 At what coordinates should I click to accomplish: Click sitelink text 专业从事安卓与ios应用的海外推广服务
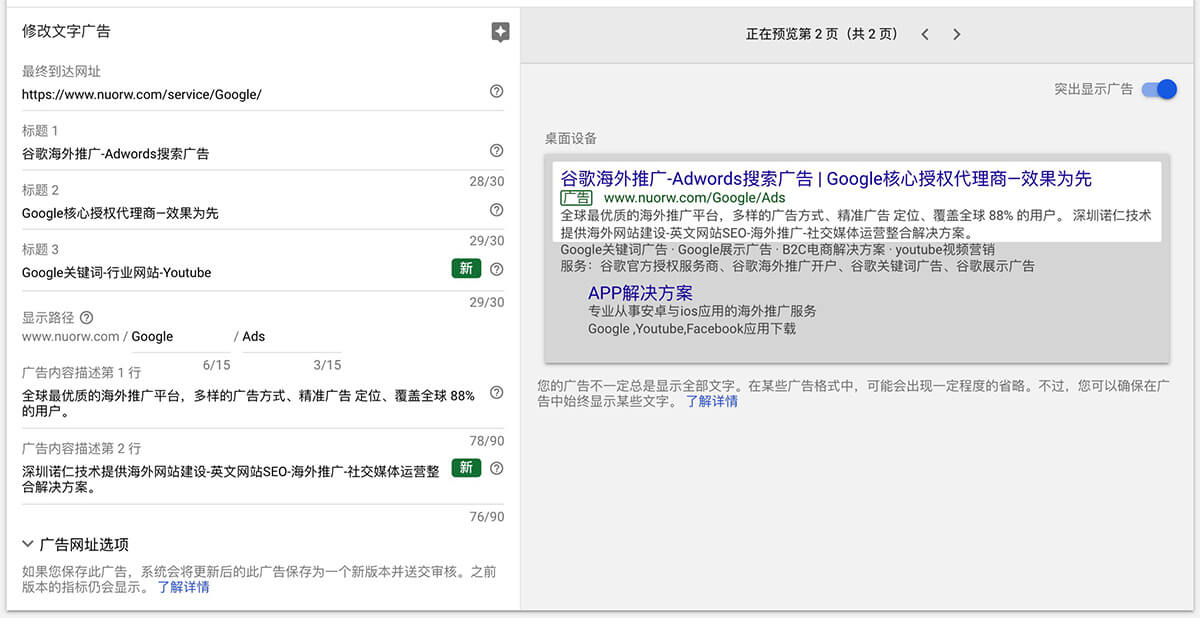point(702,311)
